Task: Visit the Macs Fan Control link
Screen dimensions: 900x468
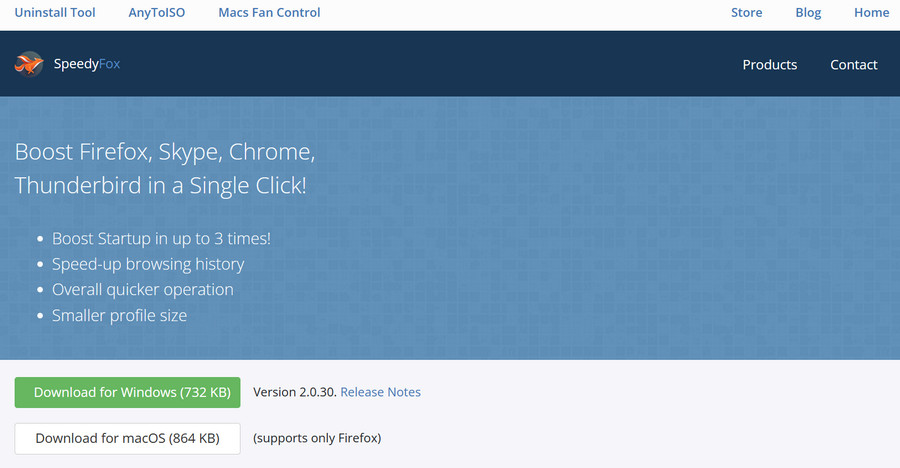Action: (x=269, y=13)
